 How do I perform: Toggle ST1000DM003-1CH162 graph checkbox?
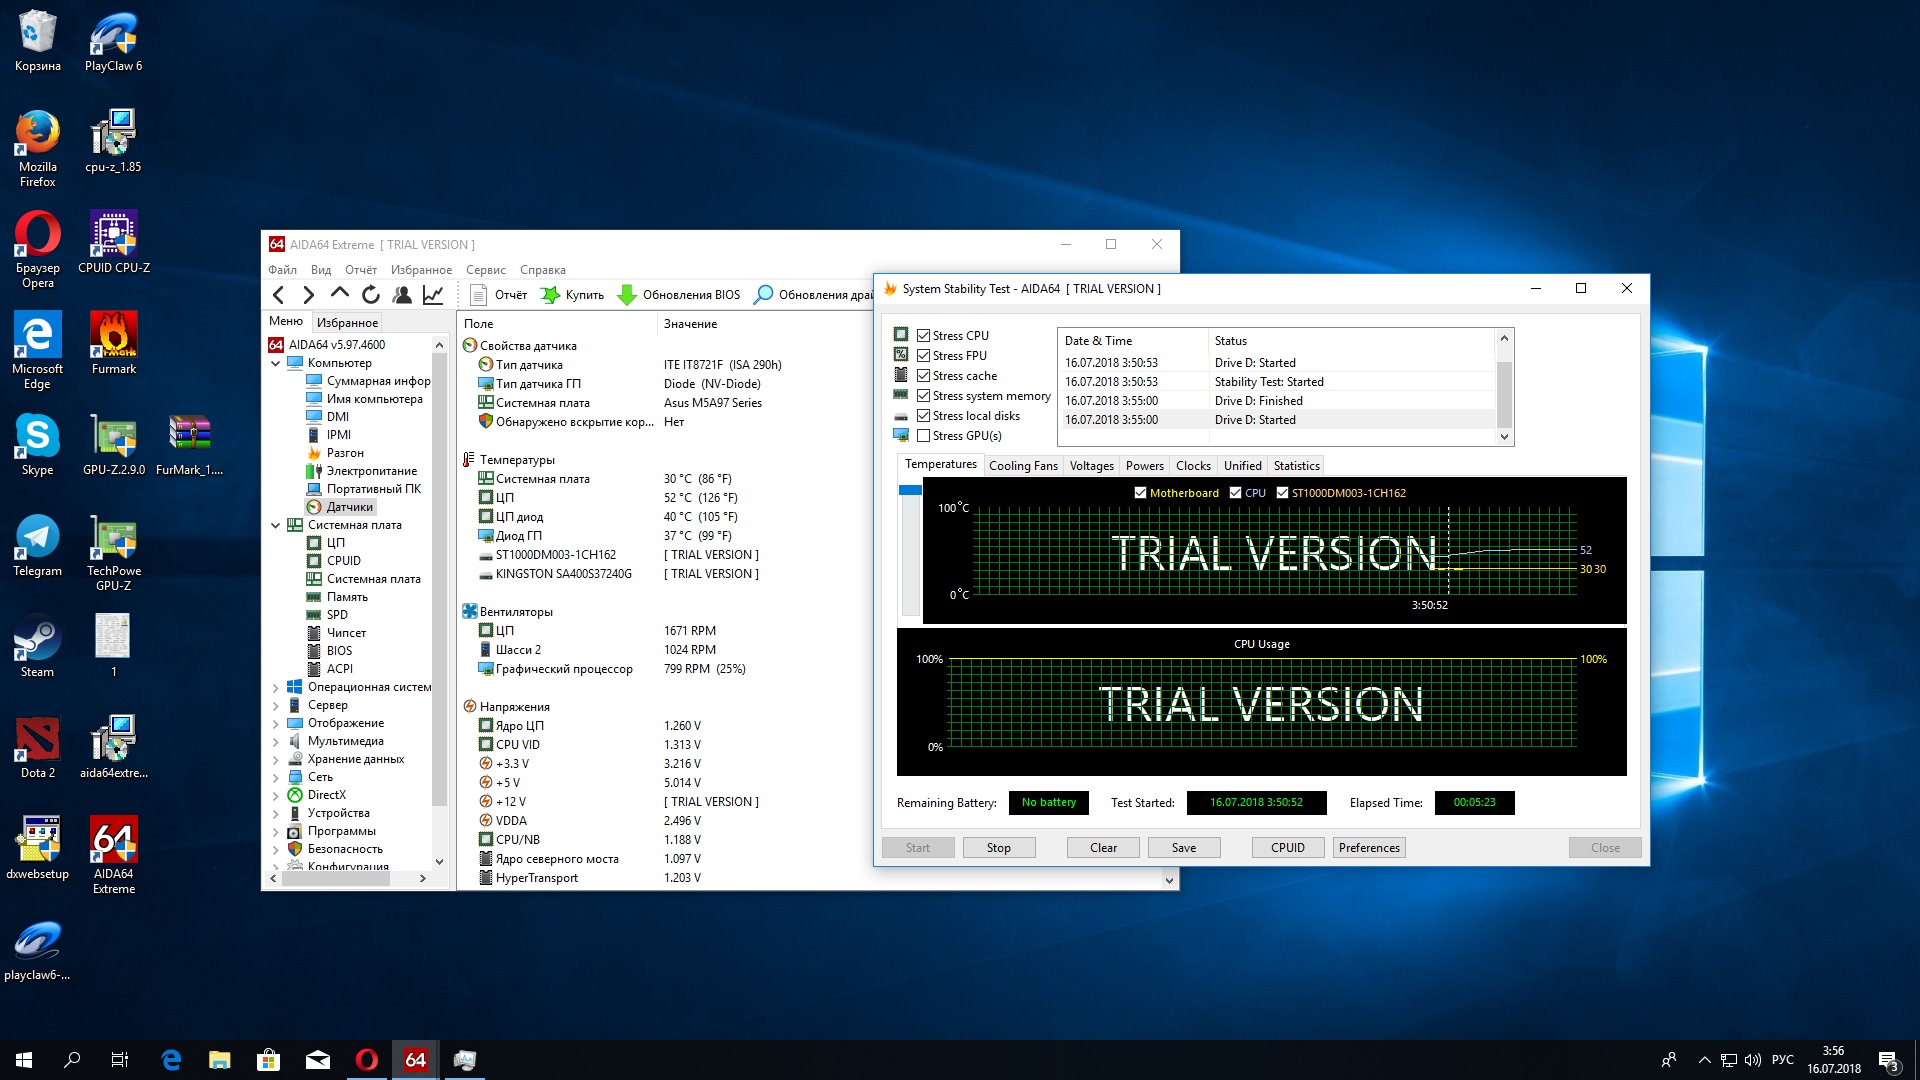(x=1282, y=493)
